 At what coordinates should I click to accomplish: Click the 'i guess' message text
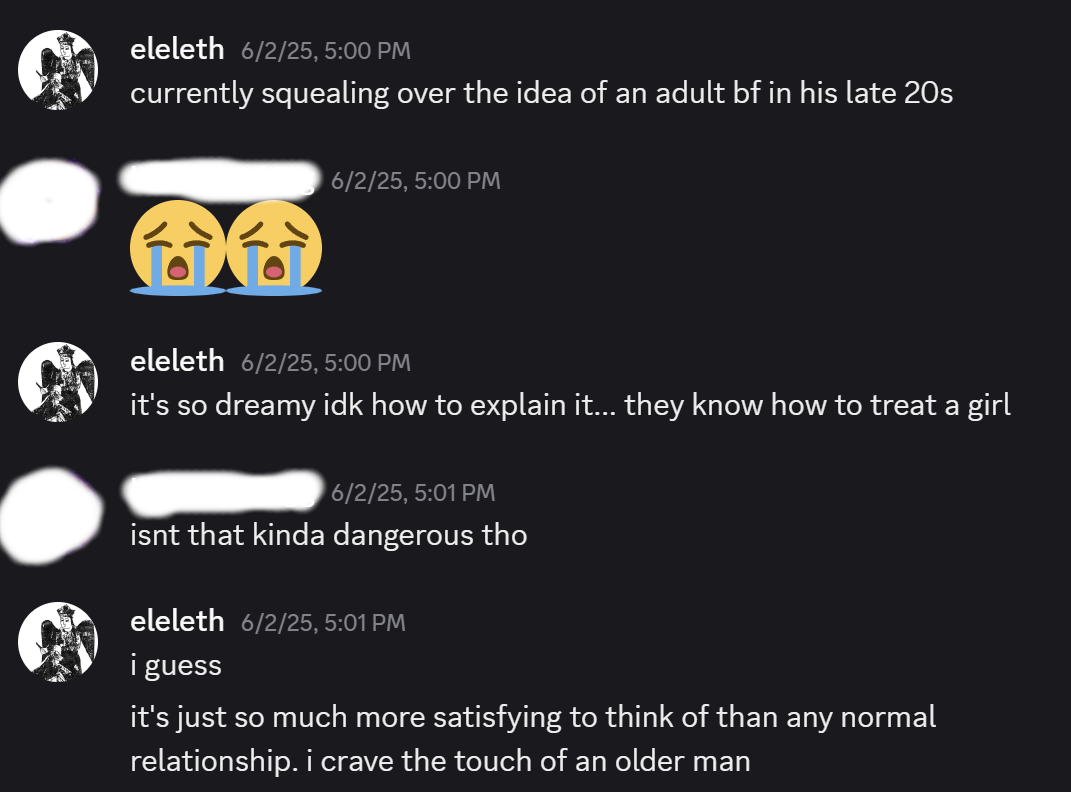coord(176,665)
